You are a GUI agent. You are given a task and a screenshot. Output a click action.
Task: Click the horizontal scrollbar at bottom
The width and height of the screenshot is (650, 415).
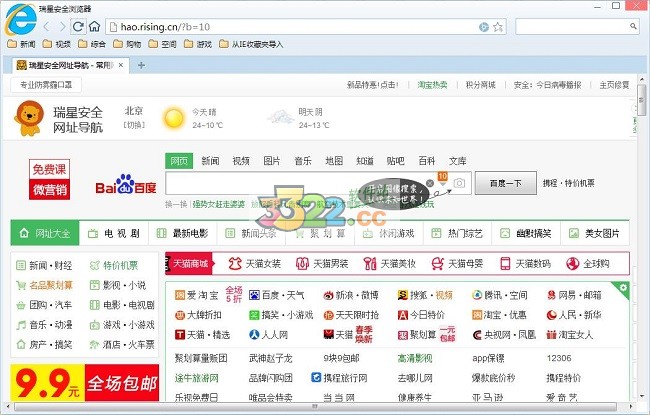click(x=315, y=406)
